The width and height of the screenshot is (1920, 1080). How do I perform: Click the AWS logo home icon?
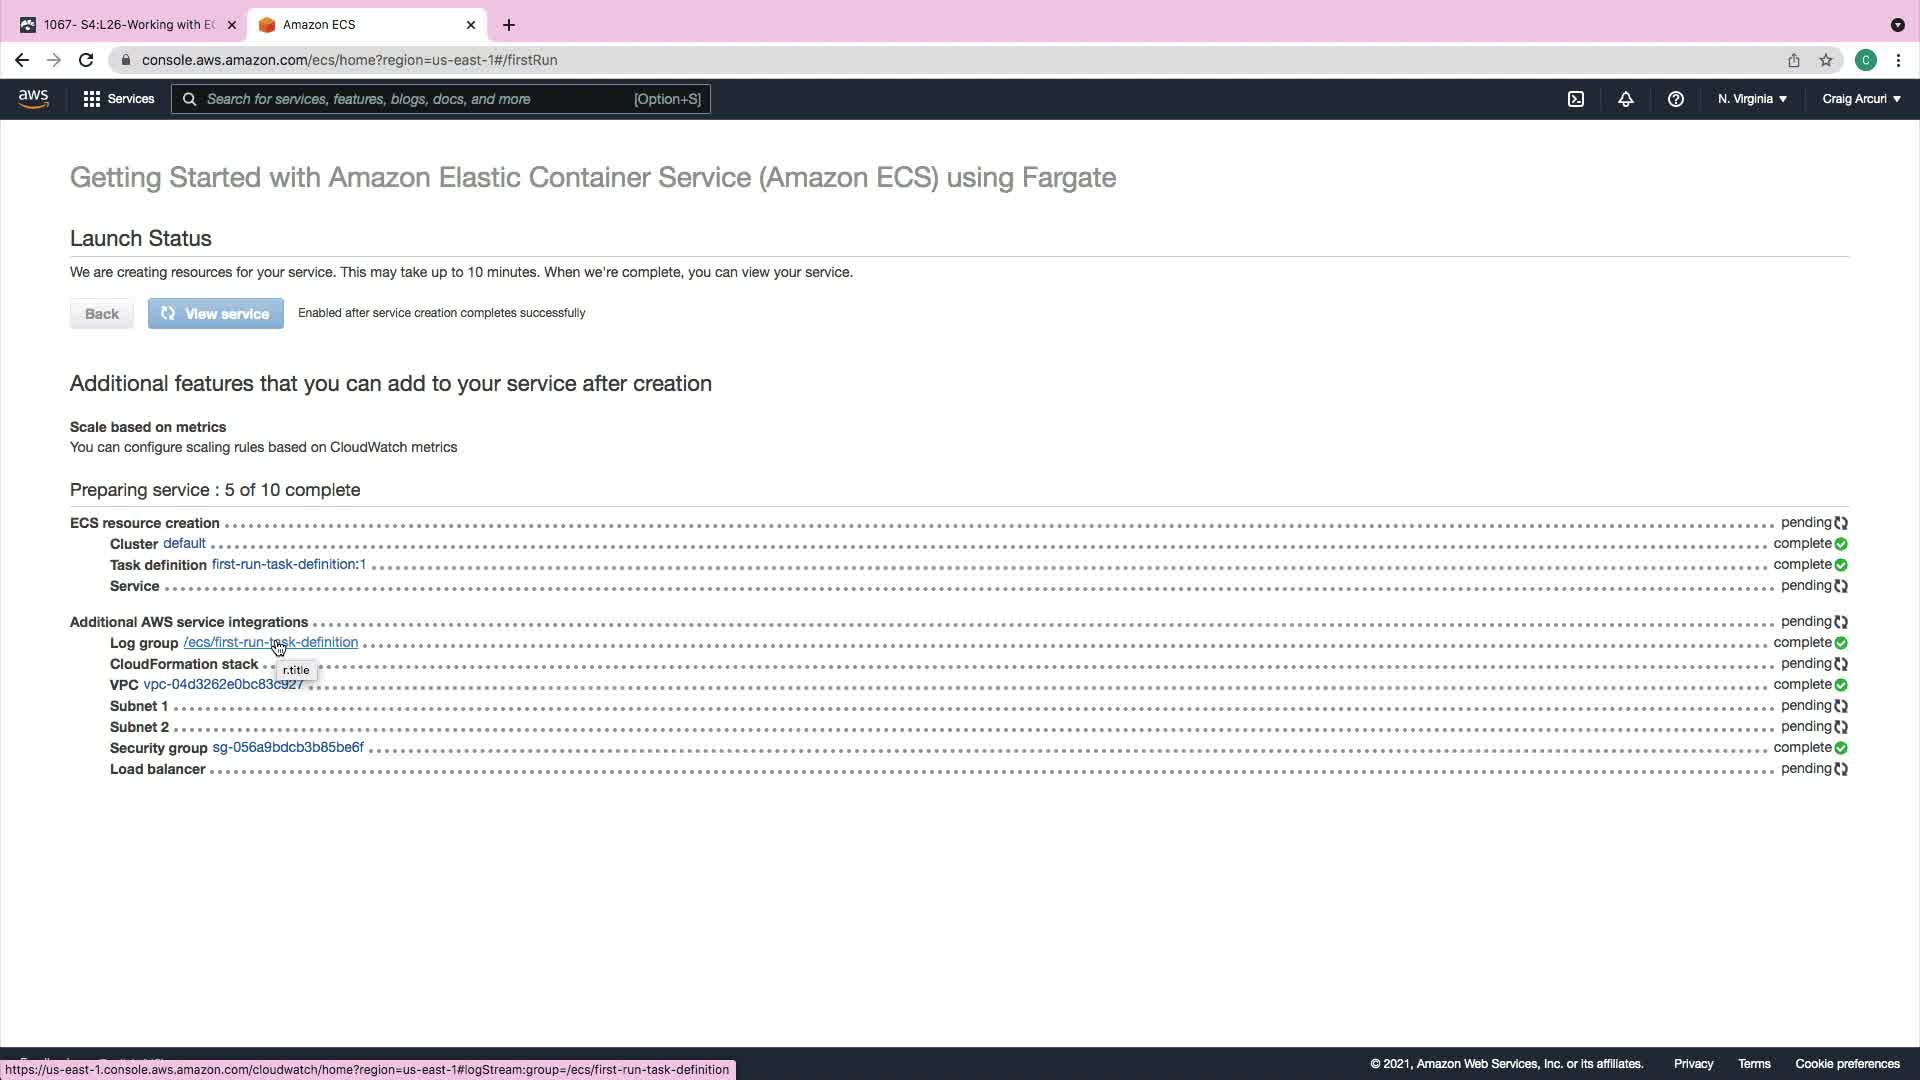coord(33,98)
